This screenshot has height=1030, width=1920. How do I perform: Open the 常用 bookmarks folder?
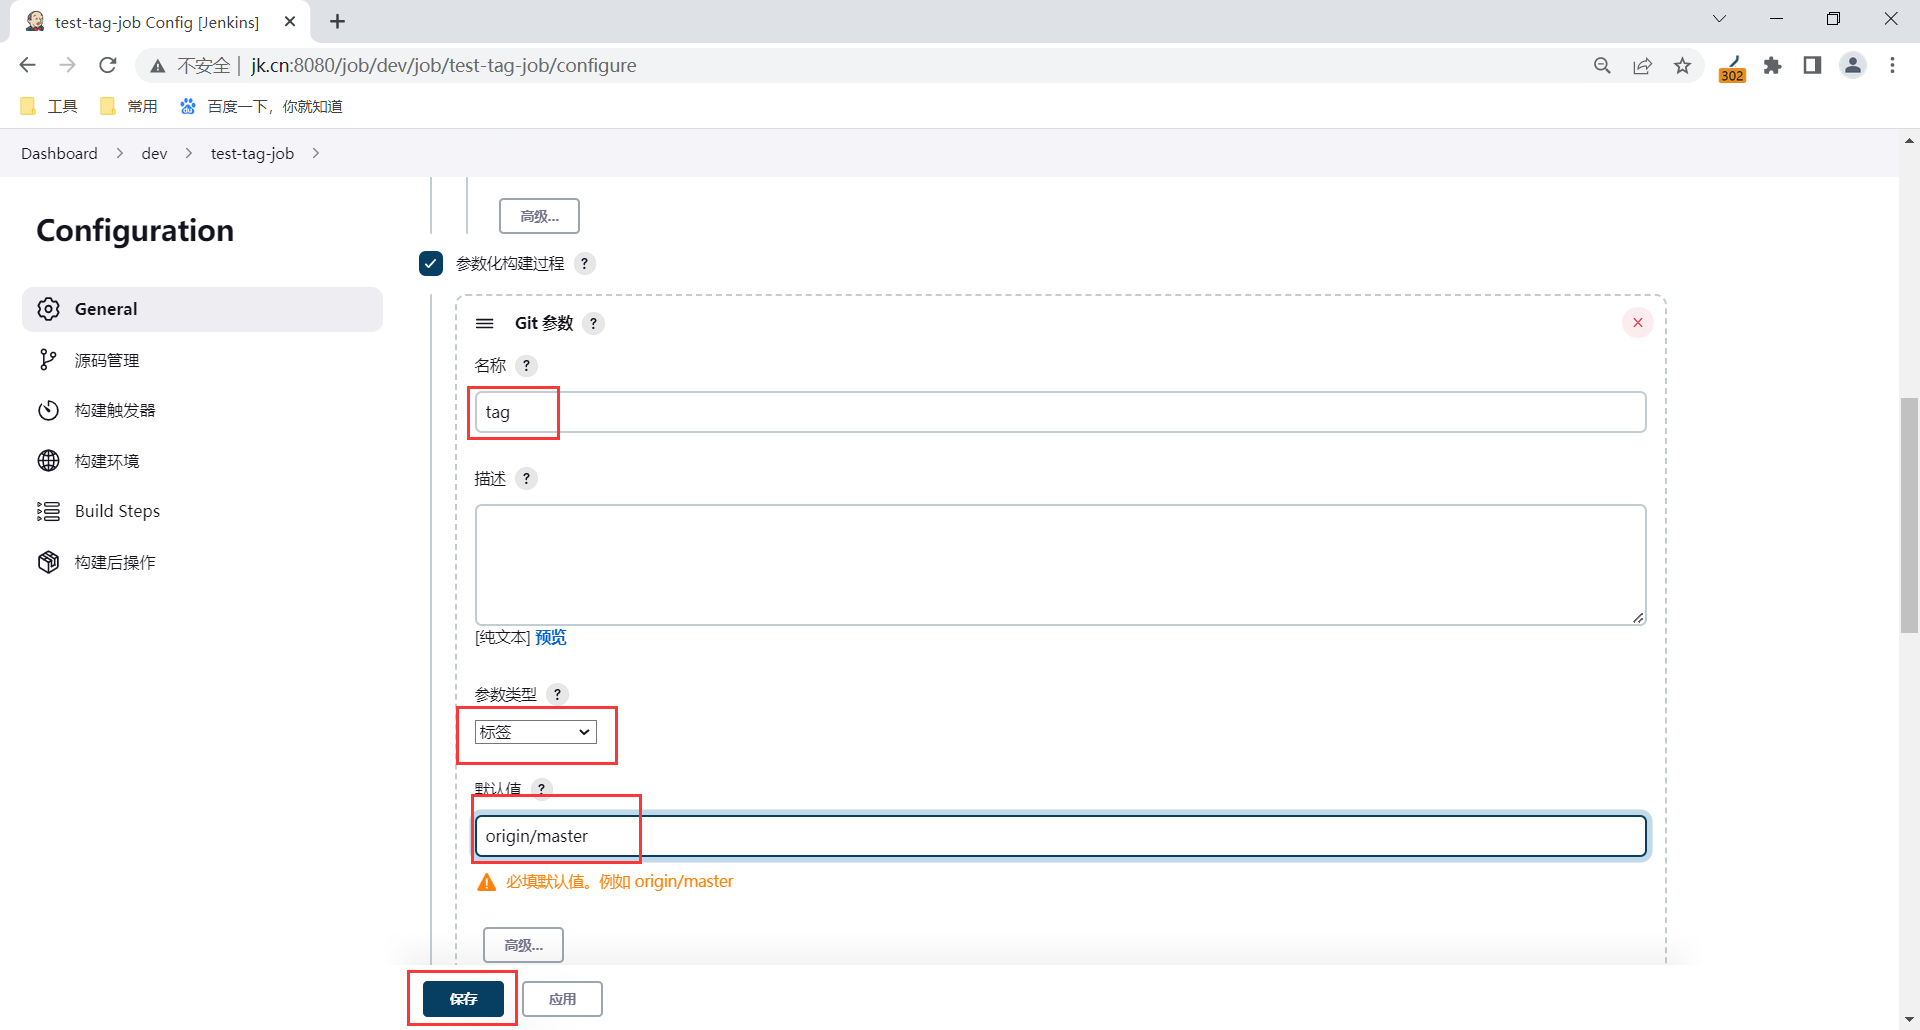click(x=129, y=106)
